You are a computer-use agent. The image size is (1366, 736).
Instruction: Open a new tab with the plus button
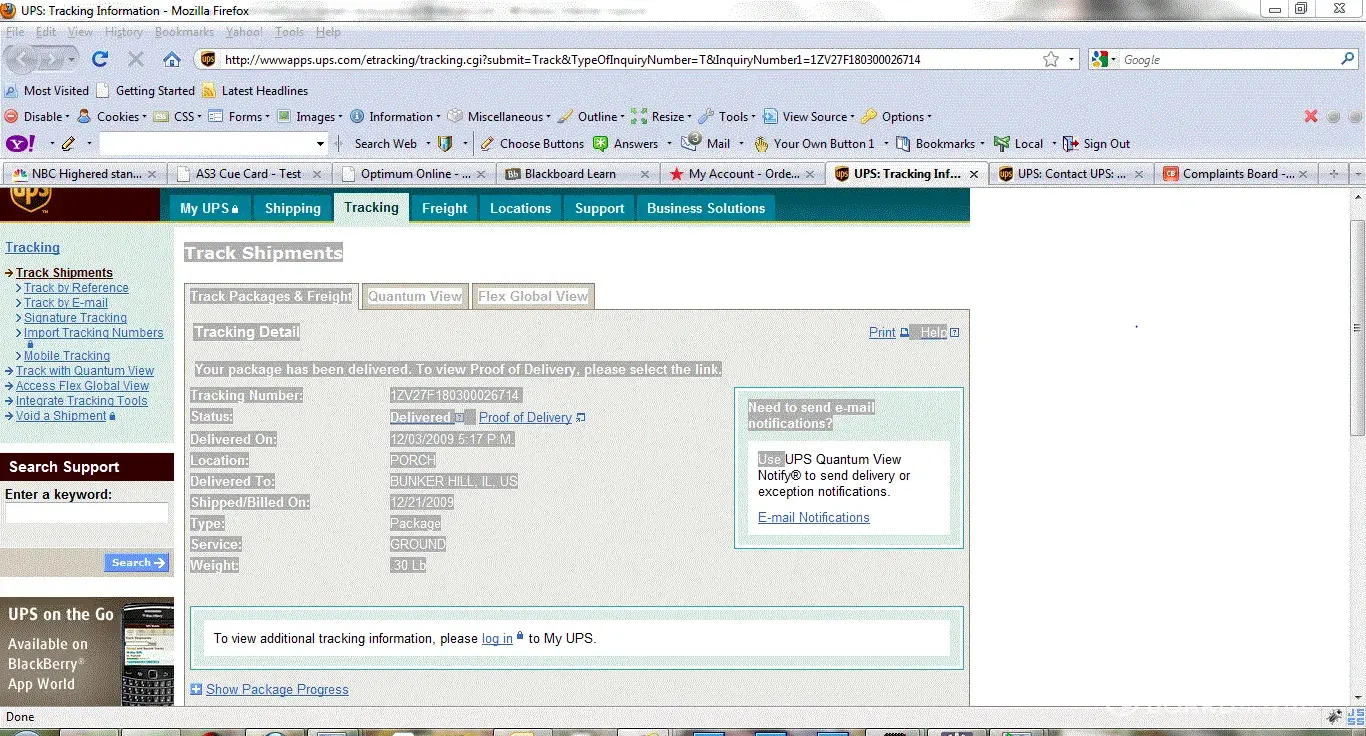tap(1333, 174)
